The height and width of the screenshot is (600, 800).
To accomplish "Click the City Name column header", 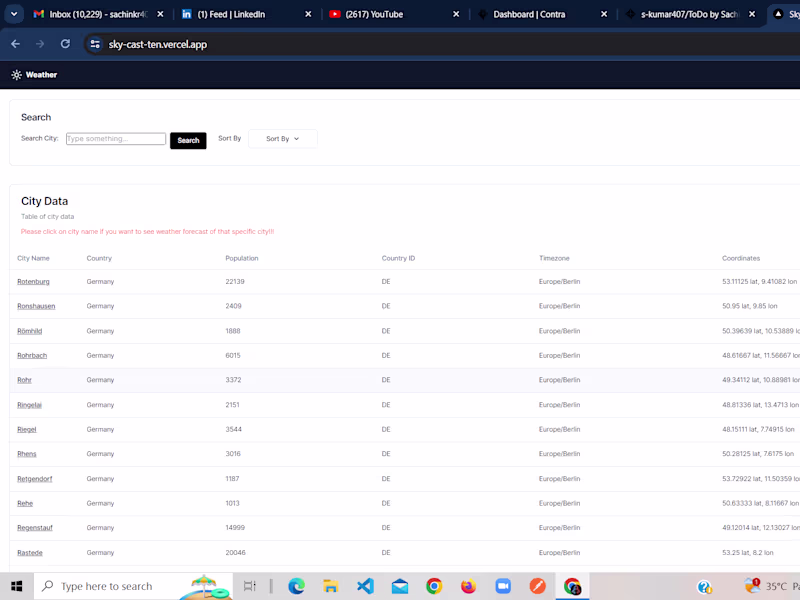I will 33,258.
